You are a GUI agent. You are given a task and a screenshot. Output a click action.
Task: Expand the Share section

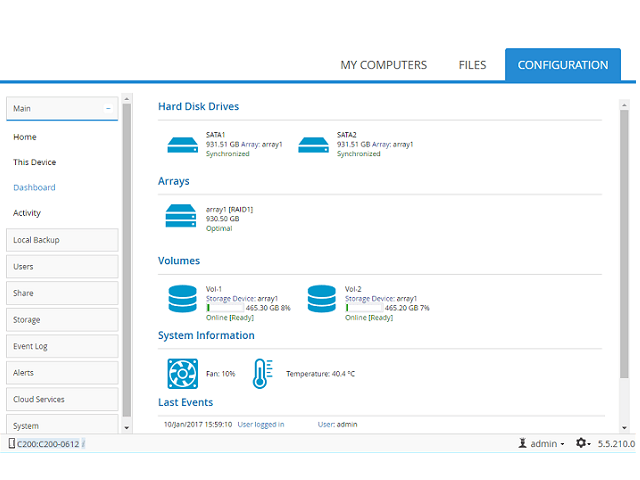[x=62, y=293]
